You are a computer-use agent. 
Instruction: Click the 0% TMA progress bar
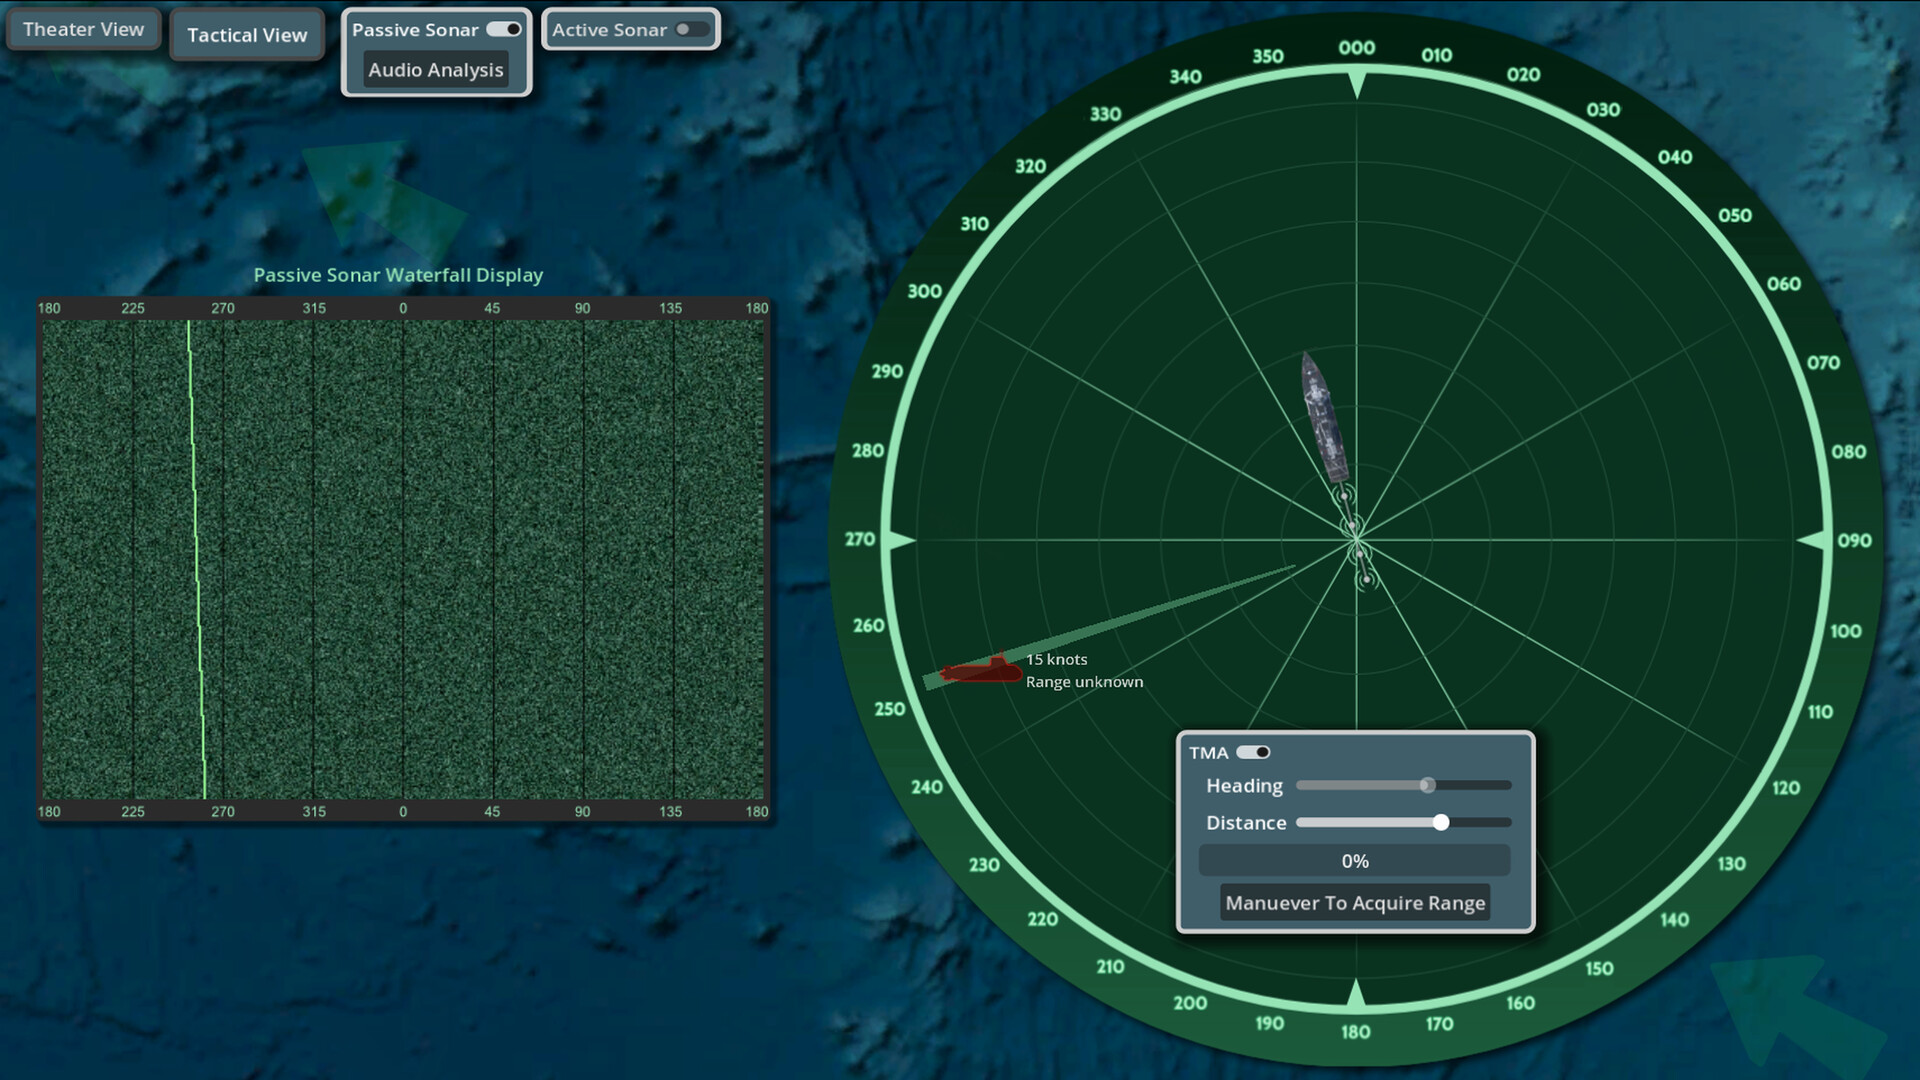[x=1355, y=860]
